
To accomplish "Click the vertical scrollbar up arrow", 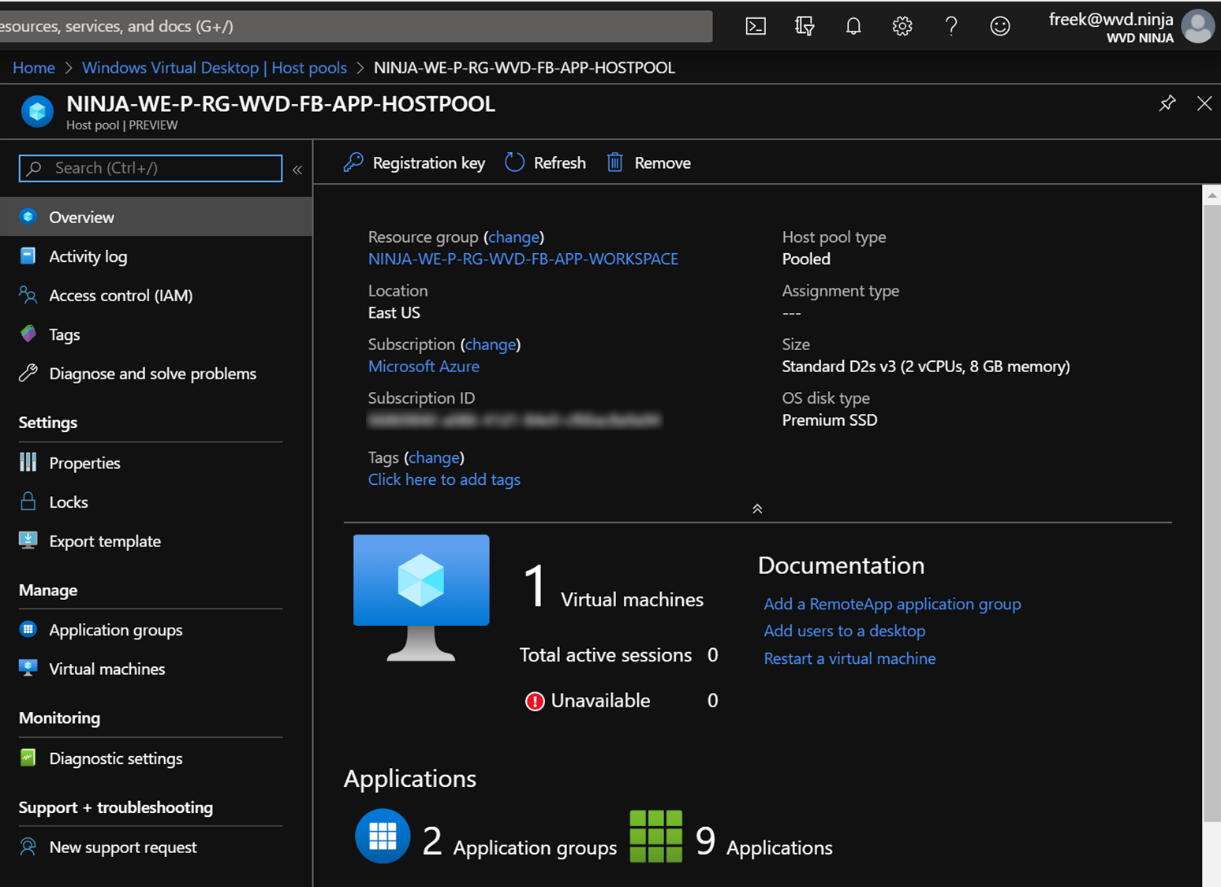I will pyautogui.click(x=1212, y=196).
